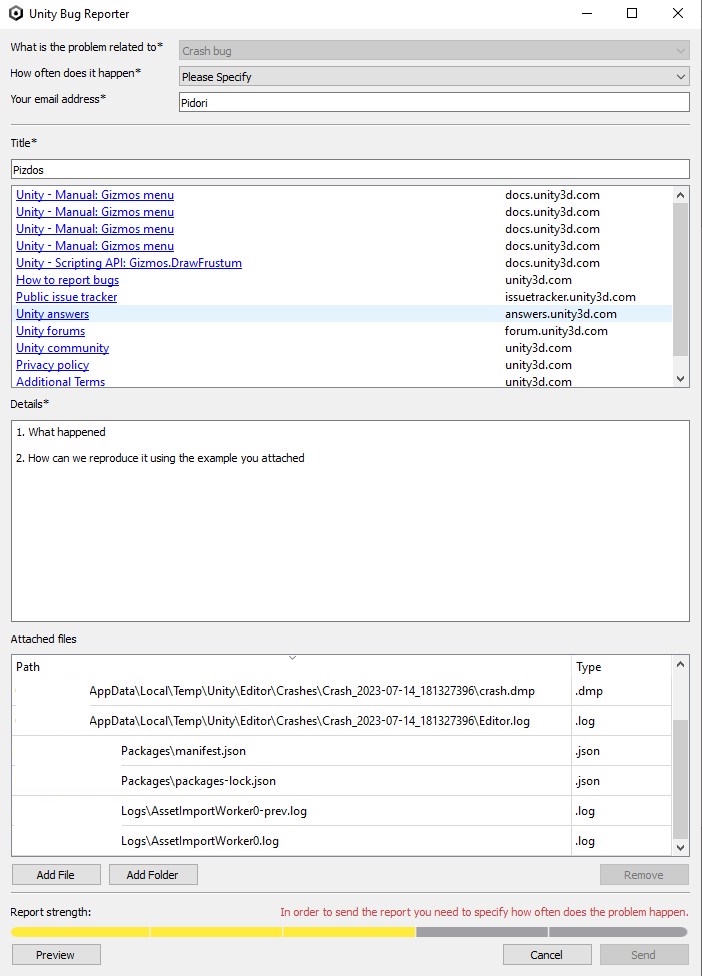Open the 'Unity - Scripting API: Gizmos.DrawFrustum' link
The height and width of the screenshot is (976, 702).
coord(129,263)
